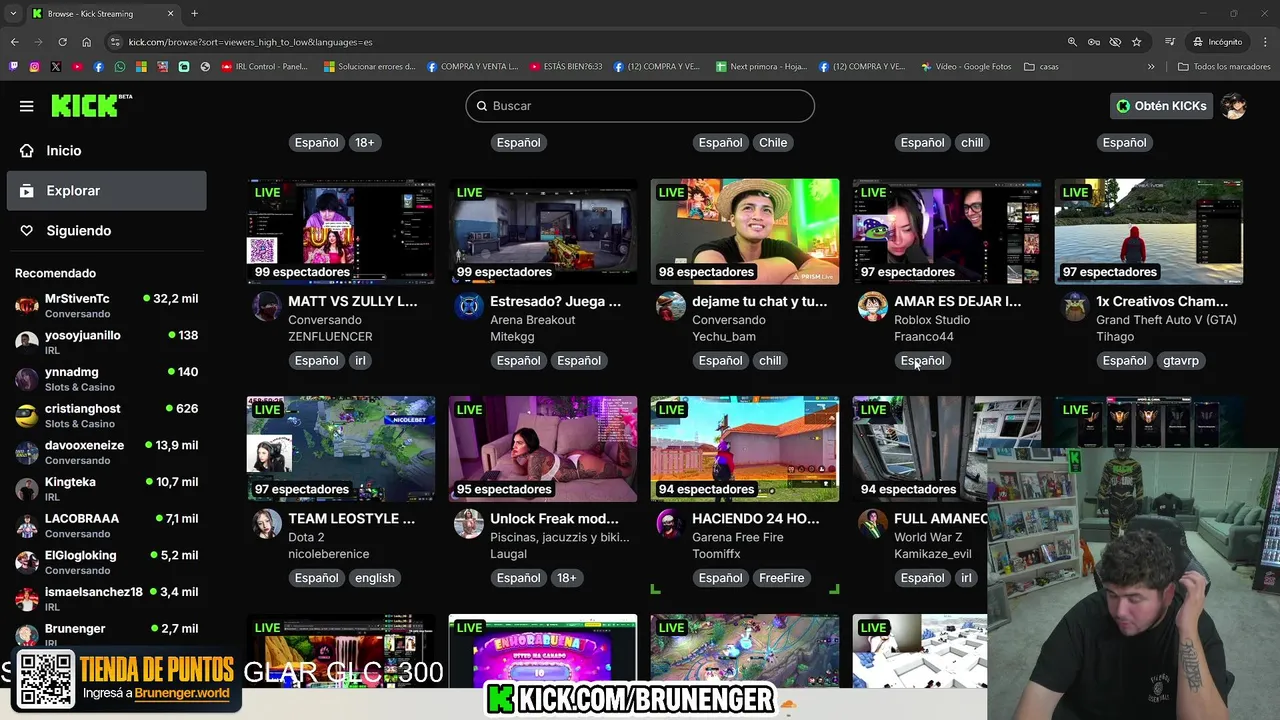Open Yechu_bam channel avatar
Viewport: 1280px width, 720px height.
[671, 306]
